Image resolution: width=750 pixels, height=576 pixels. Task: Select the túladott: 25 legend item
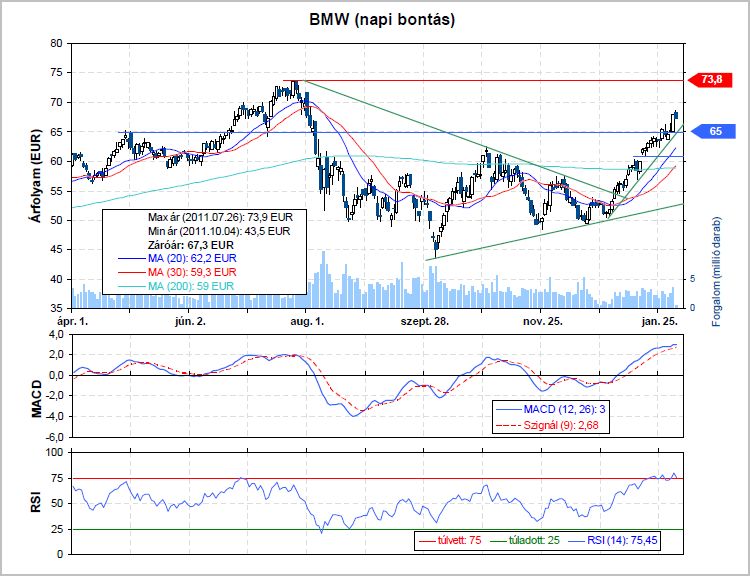(x=533, y=540)
